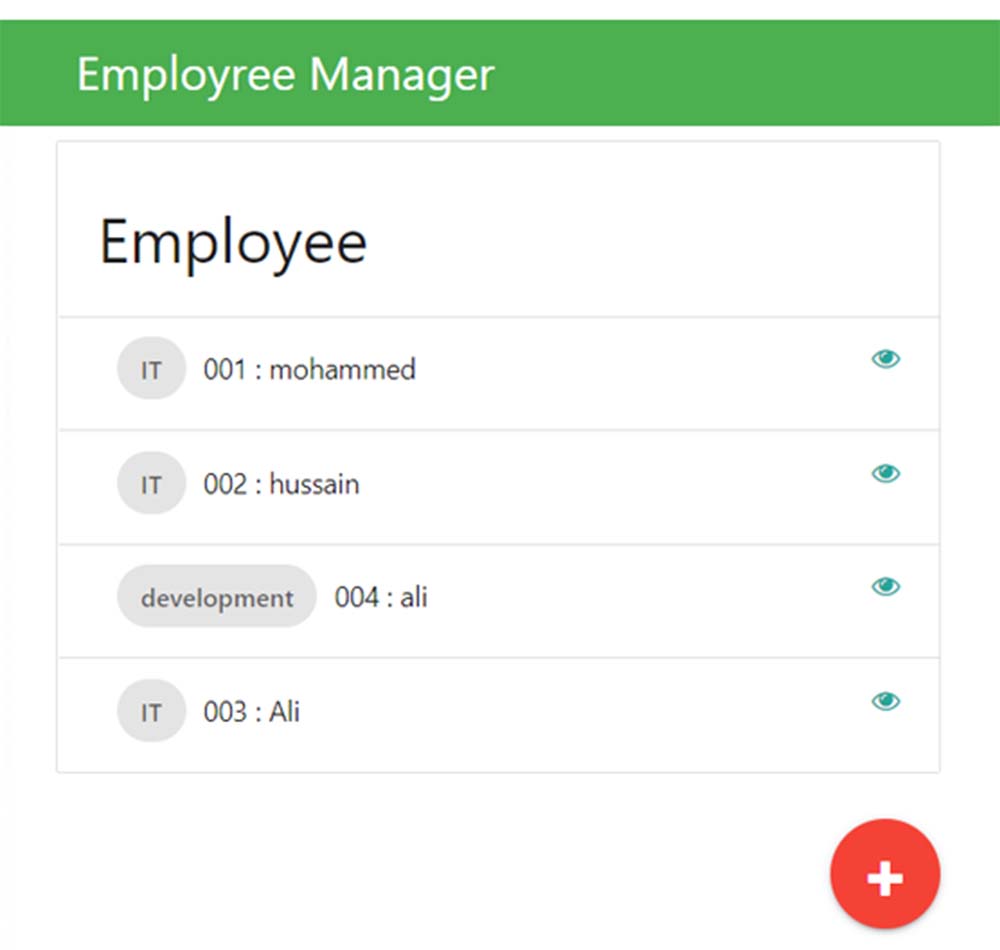Click employee ID 003

(225, 712)
